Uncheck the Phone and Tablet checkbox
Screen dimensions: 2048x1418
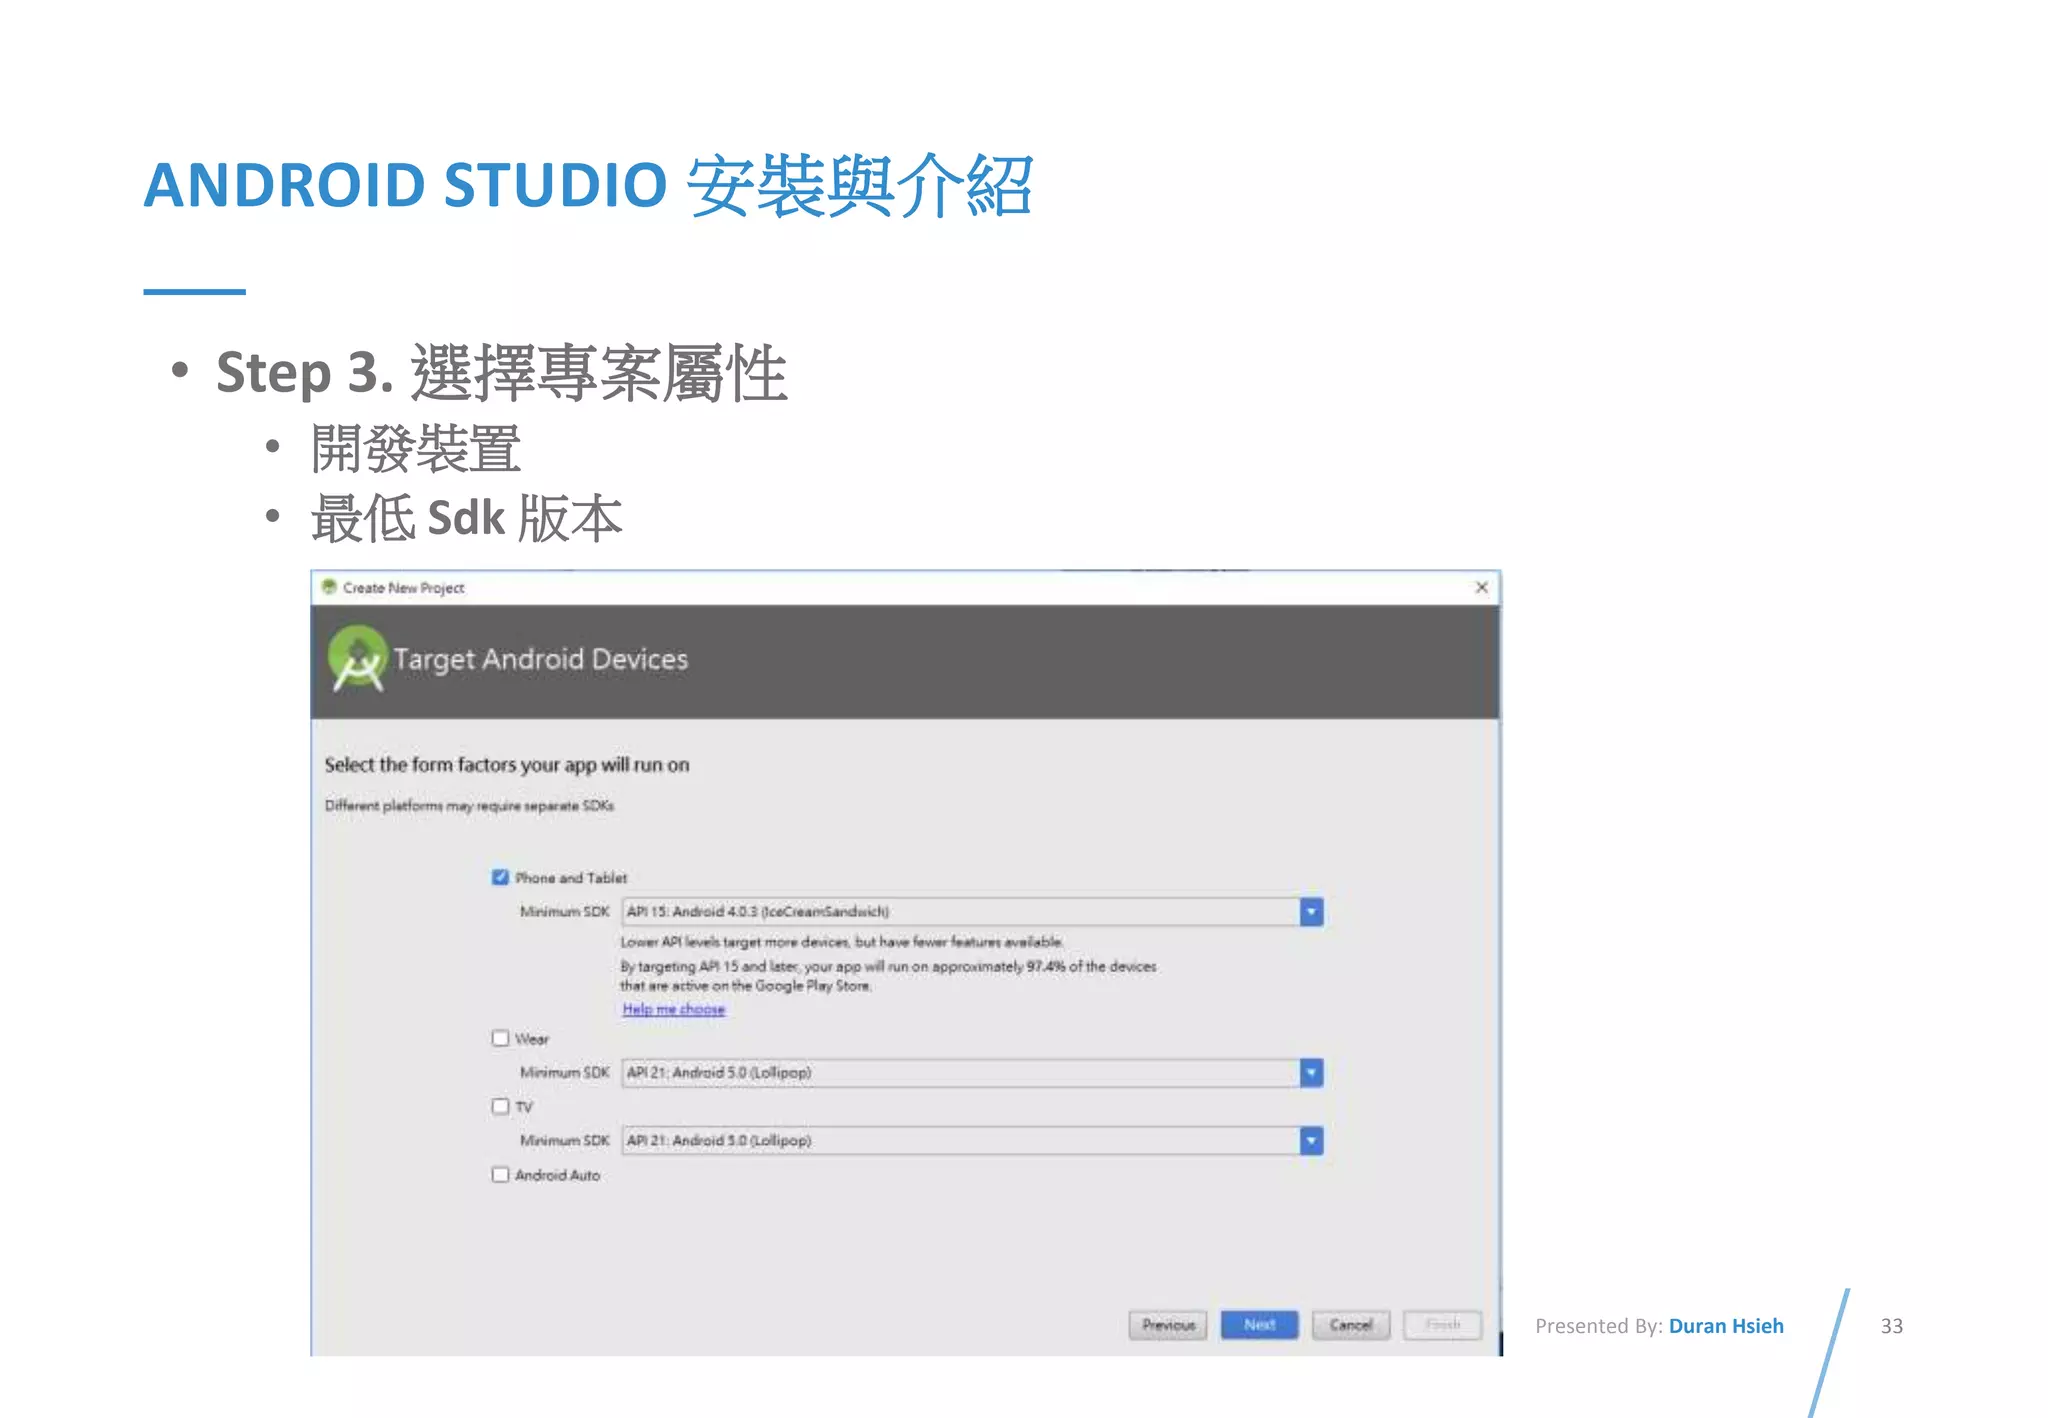coord(500,877)
